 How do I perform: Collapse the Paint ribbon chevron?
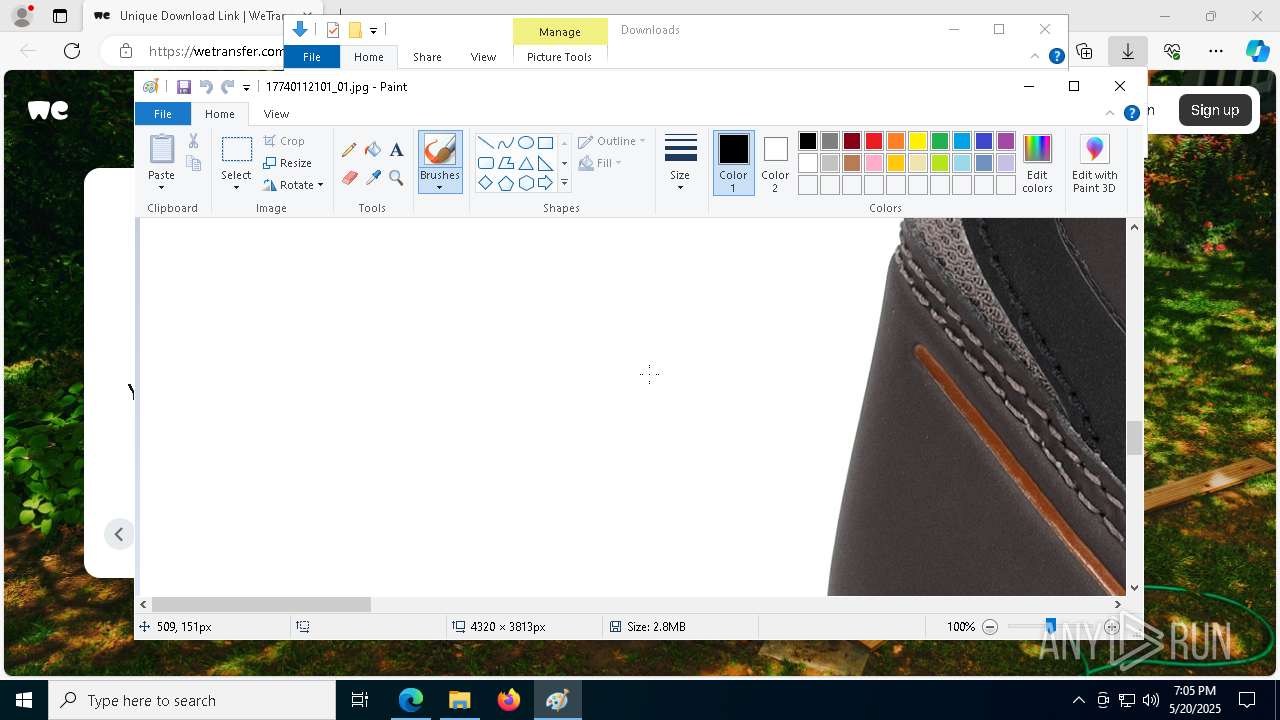click(x=1110, y=113)
